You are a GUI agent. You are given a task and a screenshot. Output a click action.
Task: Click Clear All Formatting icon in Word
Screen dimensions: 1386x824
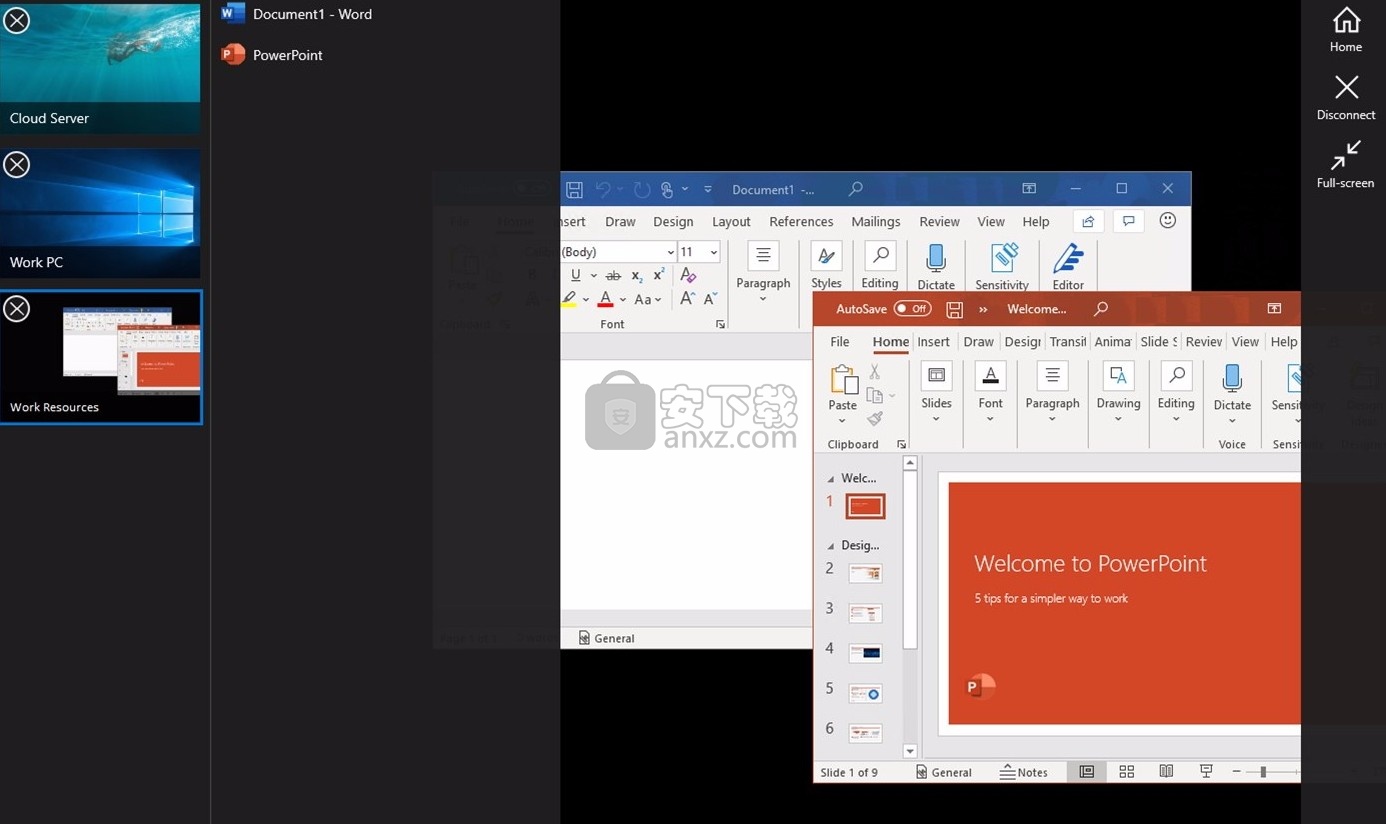coord(688,275)
